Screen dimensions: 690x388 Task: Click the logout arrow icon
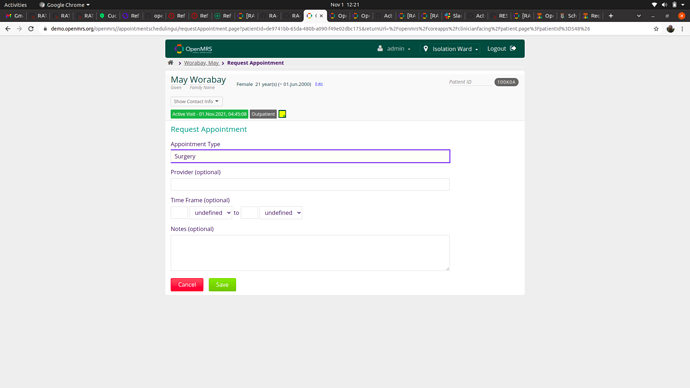(x=513, y=48)
